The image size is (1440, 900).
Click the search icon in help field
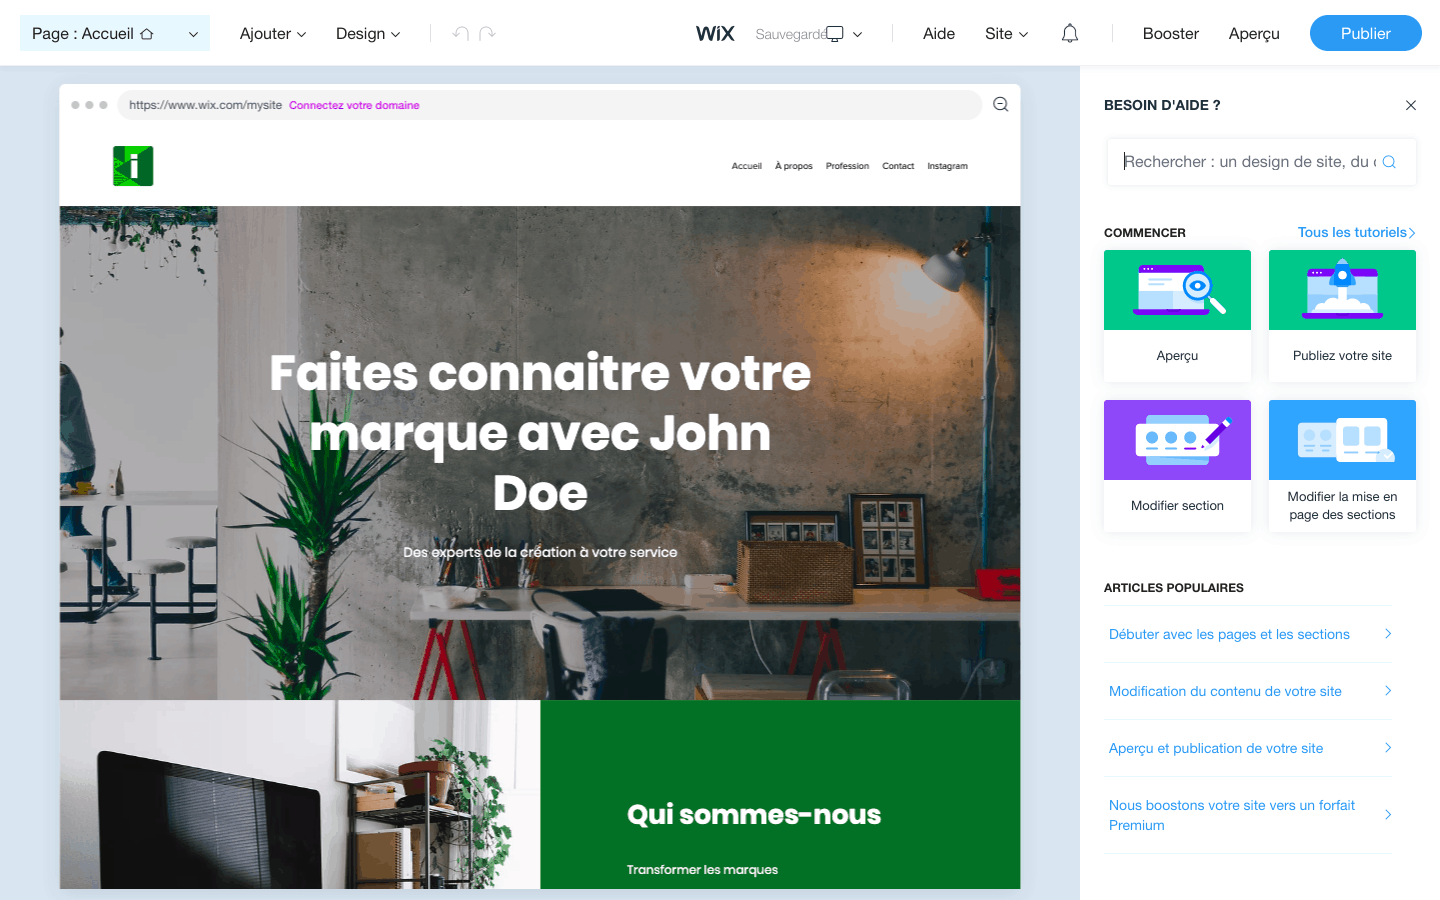coord(1389,162)
